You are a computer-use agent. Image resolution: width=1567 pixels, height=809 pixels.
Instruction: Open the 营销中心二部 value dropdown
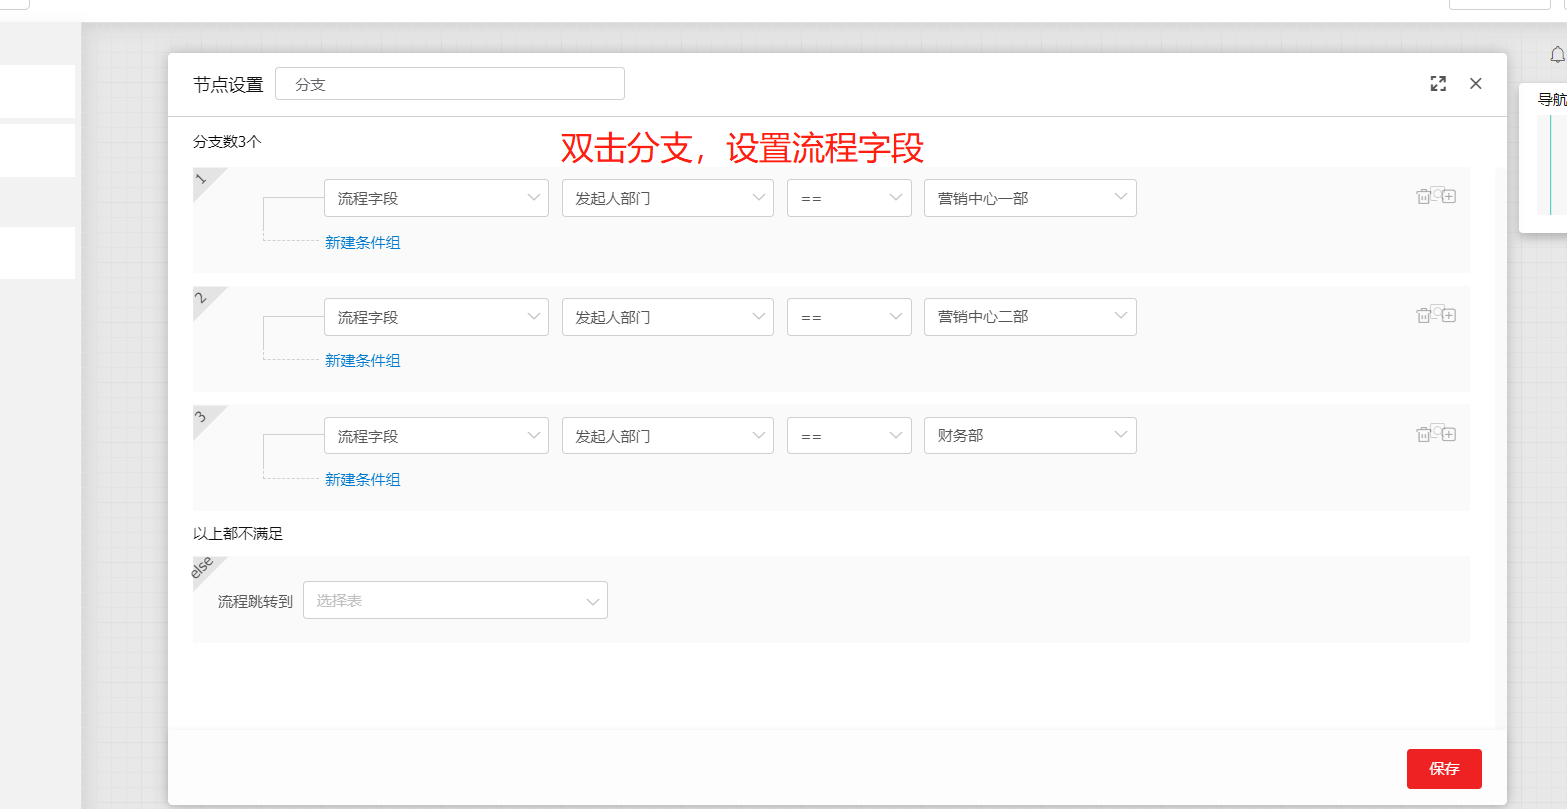click(1030, 317)
